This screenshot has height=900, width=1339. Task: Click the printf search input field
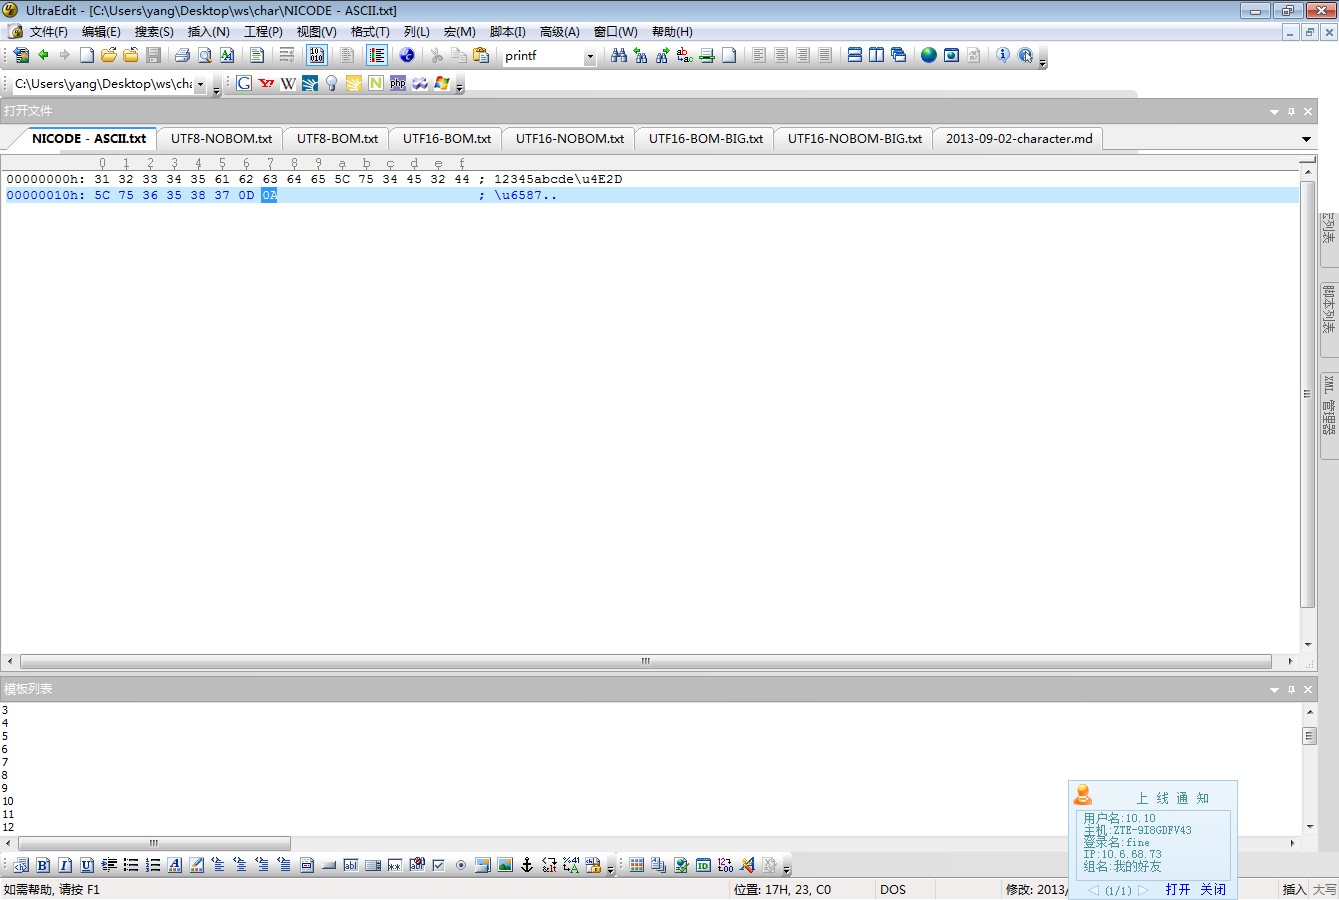(x=542, y=56)
